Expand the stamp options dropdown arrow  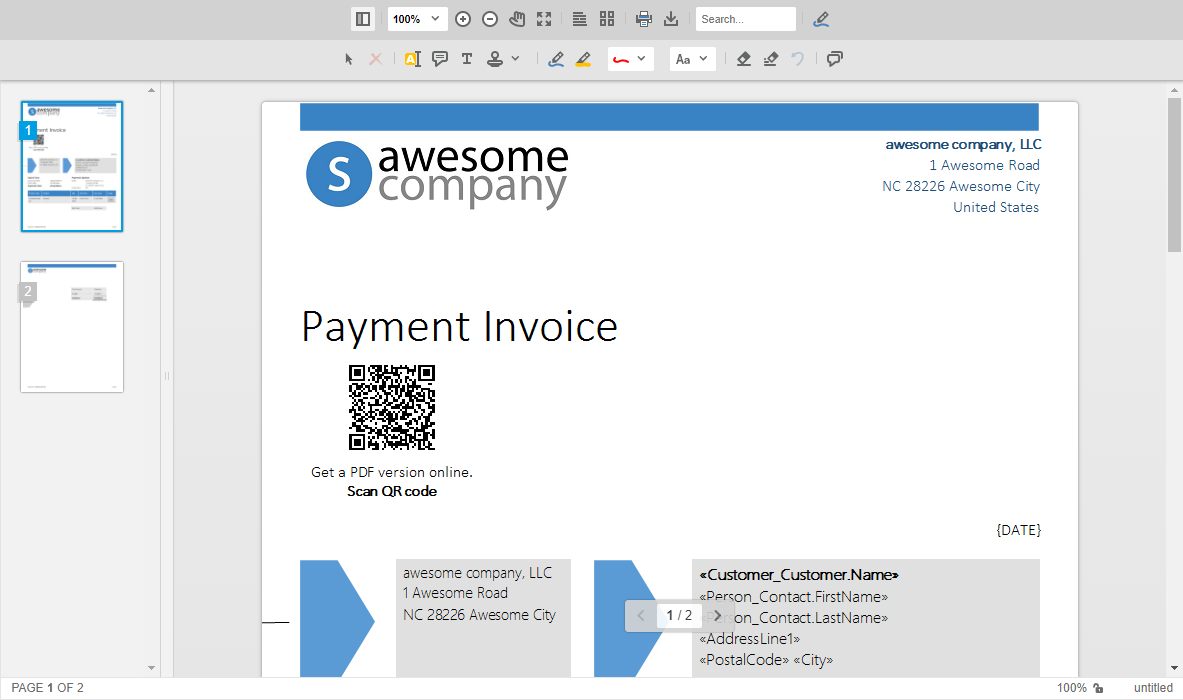[515, 58]
